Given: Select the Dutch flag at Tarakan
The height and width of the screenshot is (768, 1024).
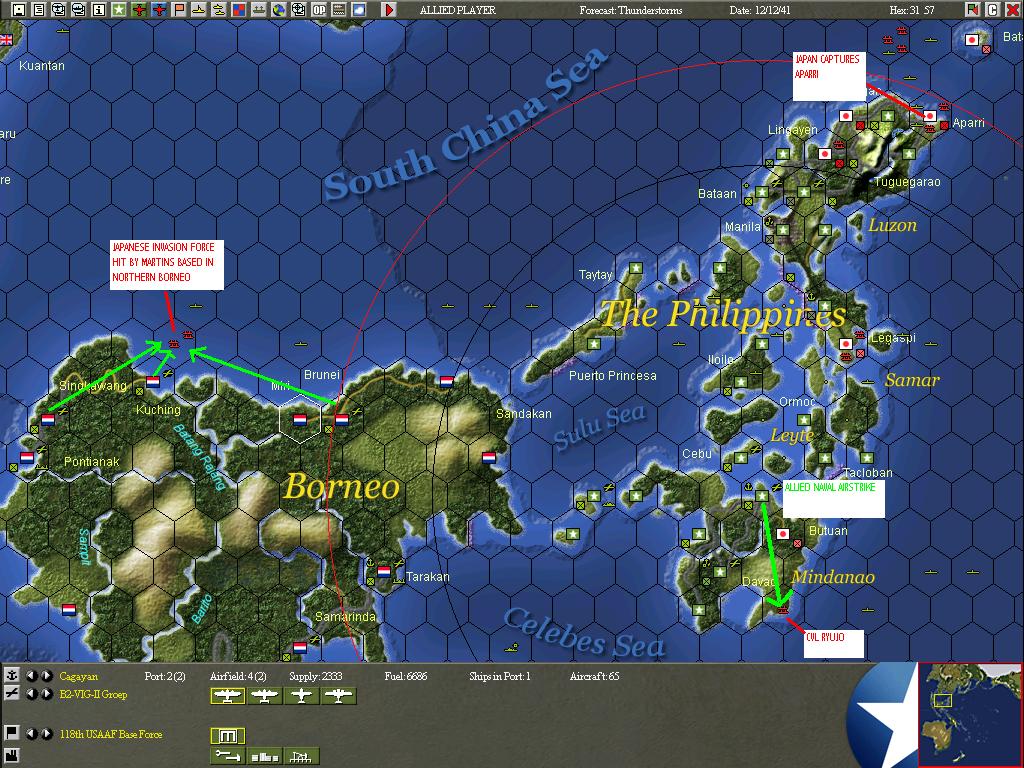Looking at the screenshot, I should point(384,571).
